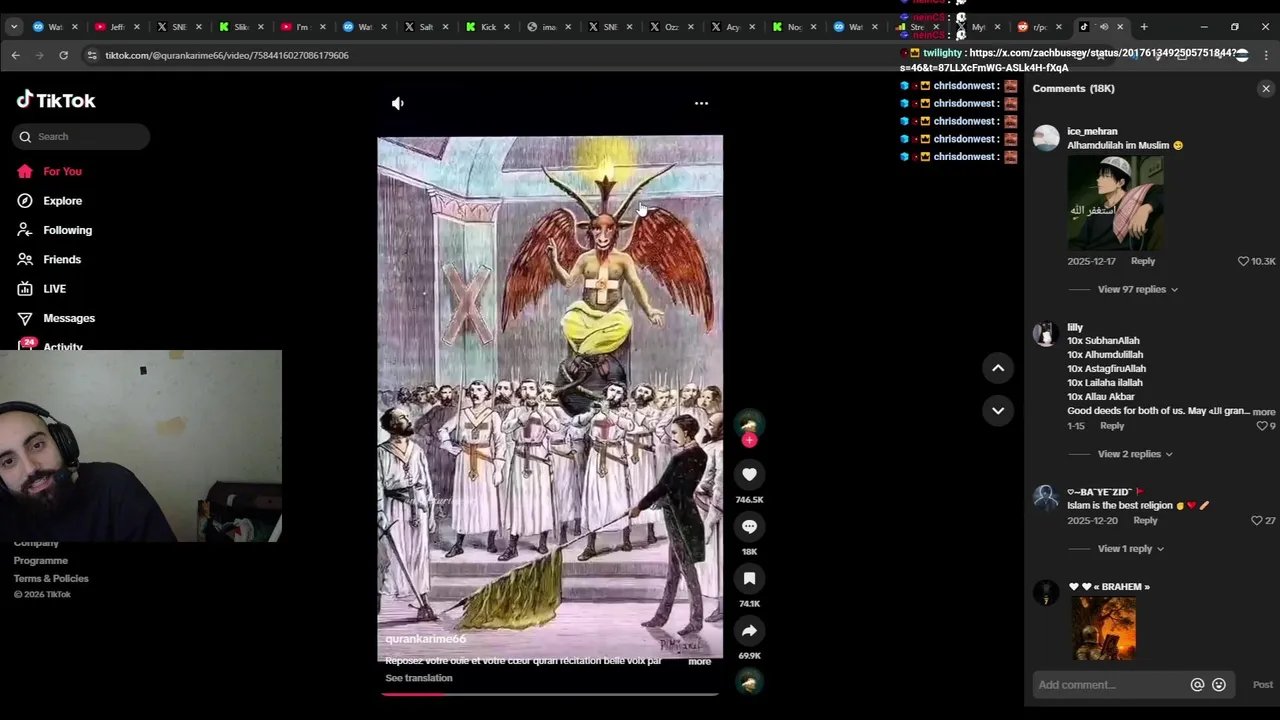Expand View 1 reply
Image resolution: width=1280 pixels, height=720 pixels.
tap(1131, 549)
